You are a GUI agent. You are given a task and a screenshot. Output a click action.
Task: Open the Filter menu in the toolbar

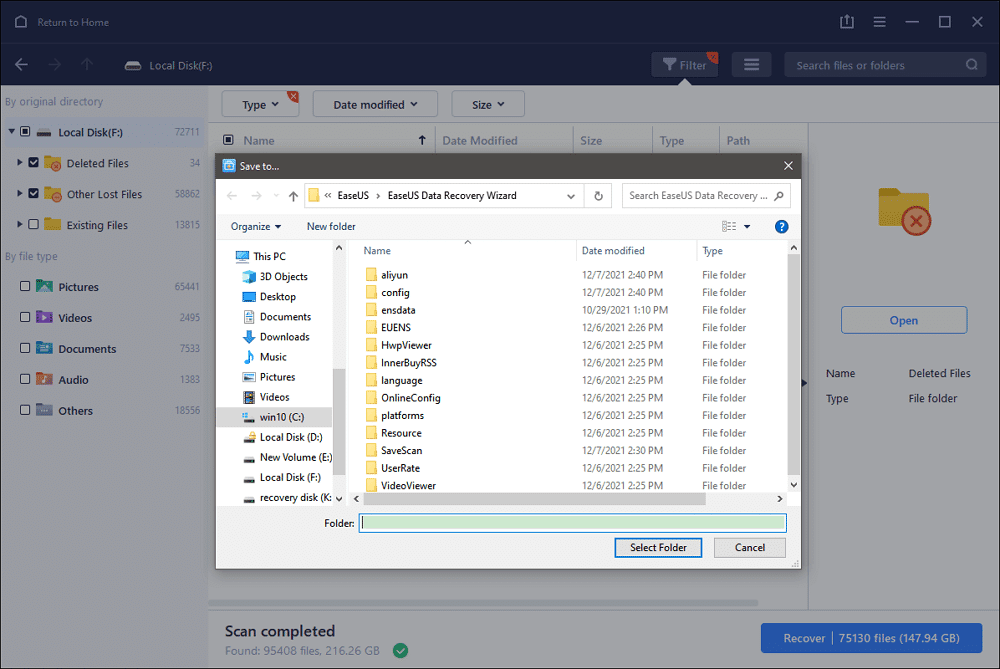click(685, 64)
